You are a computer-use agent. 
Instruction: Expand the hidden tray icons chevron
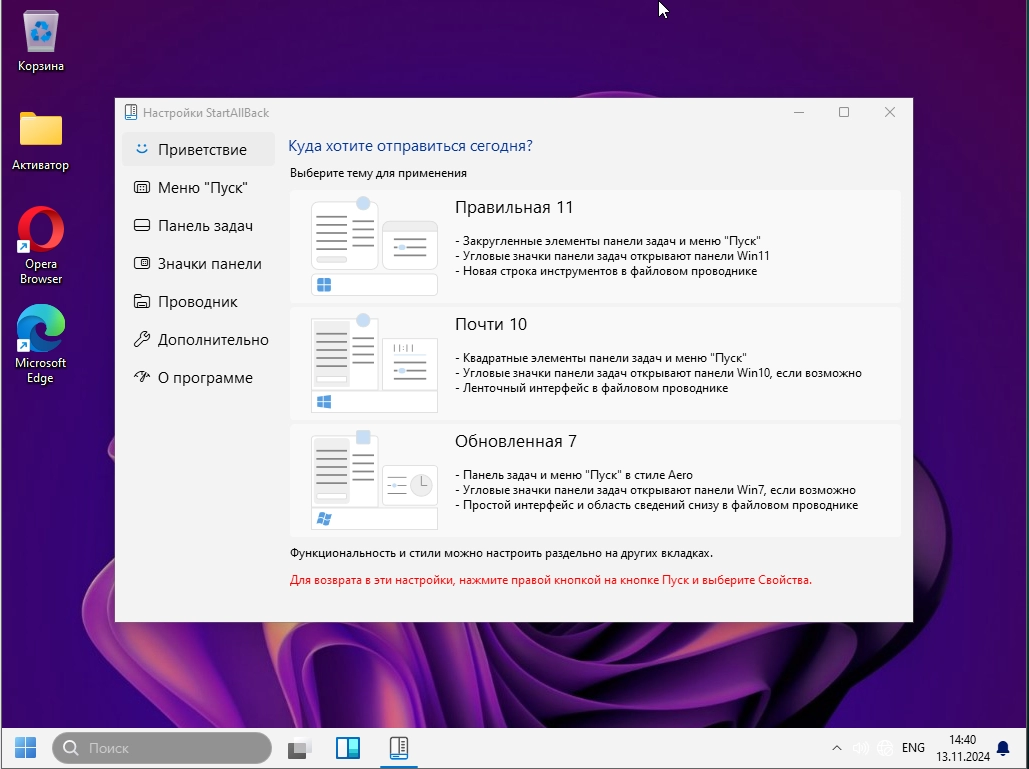tap(837, 748)
